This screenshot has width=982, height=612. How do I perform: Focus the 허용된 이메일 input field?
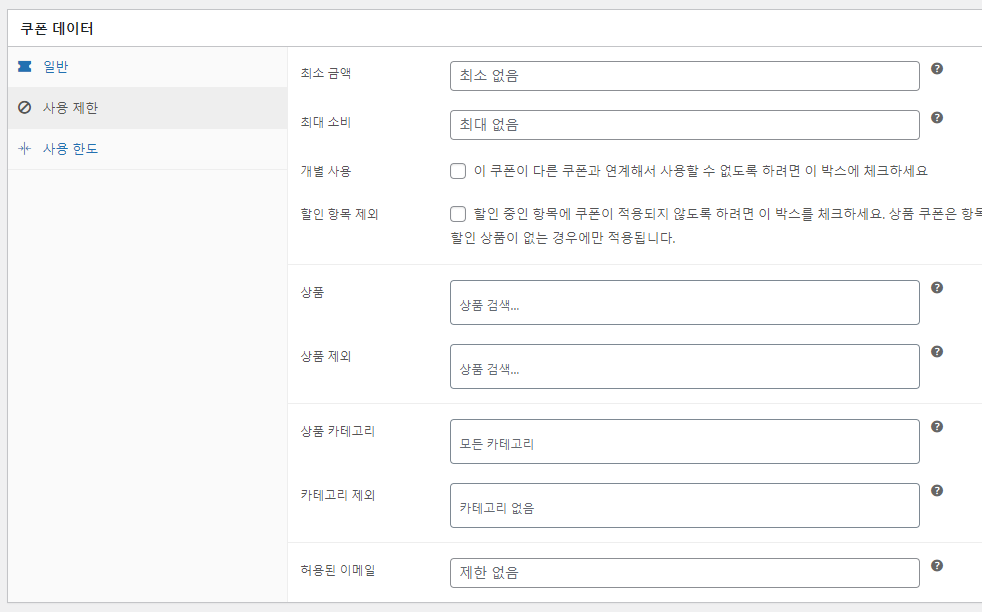tap(685, 573)
